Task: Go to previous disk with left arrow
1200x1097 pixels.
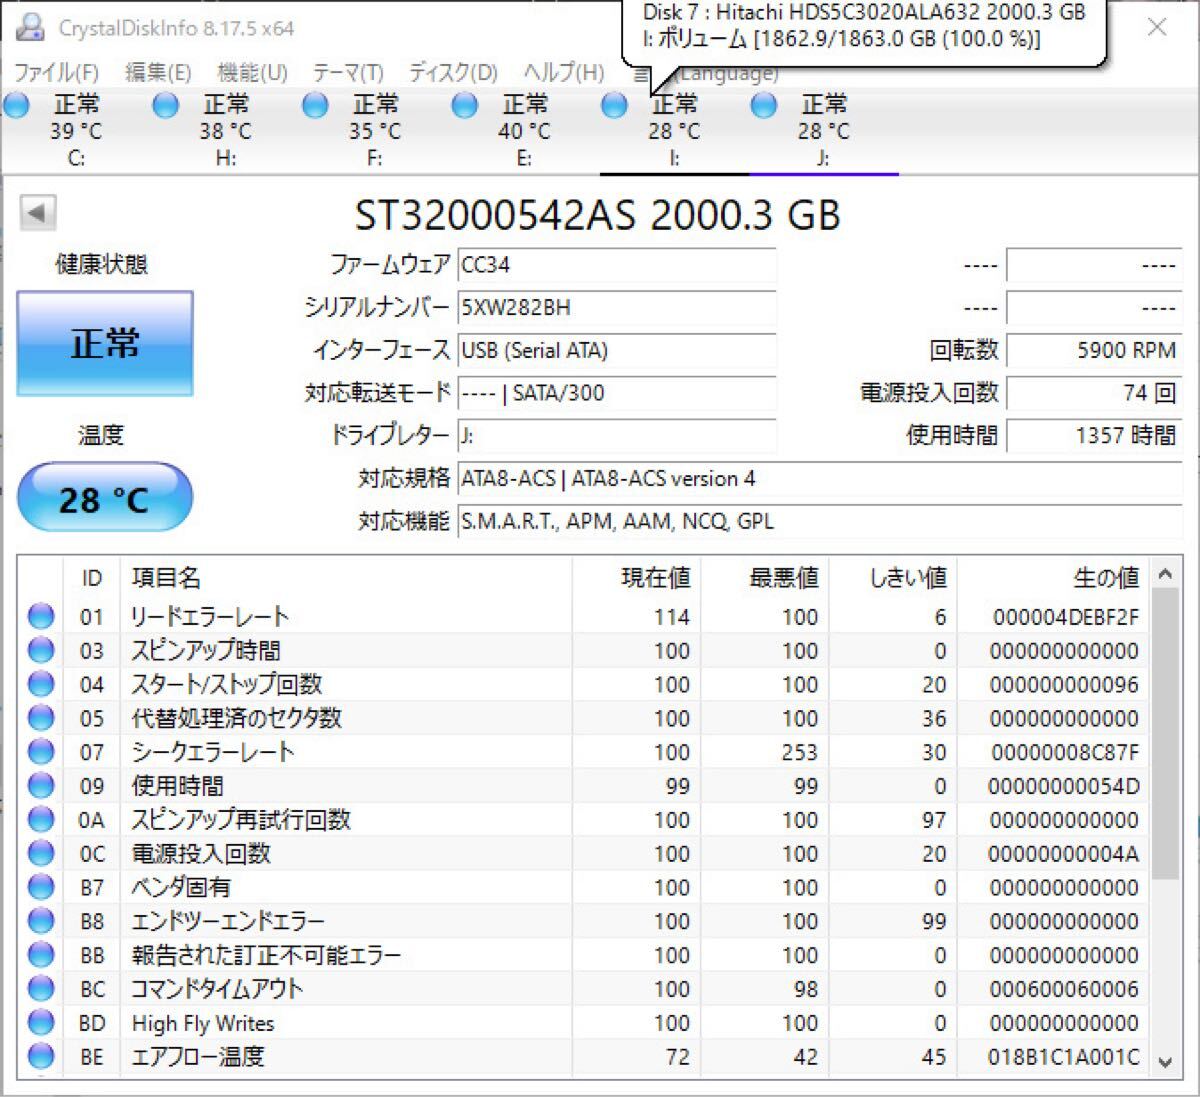Action: (x=37, y=212)
